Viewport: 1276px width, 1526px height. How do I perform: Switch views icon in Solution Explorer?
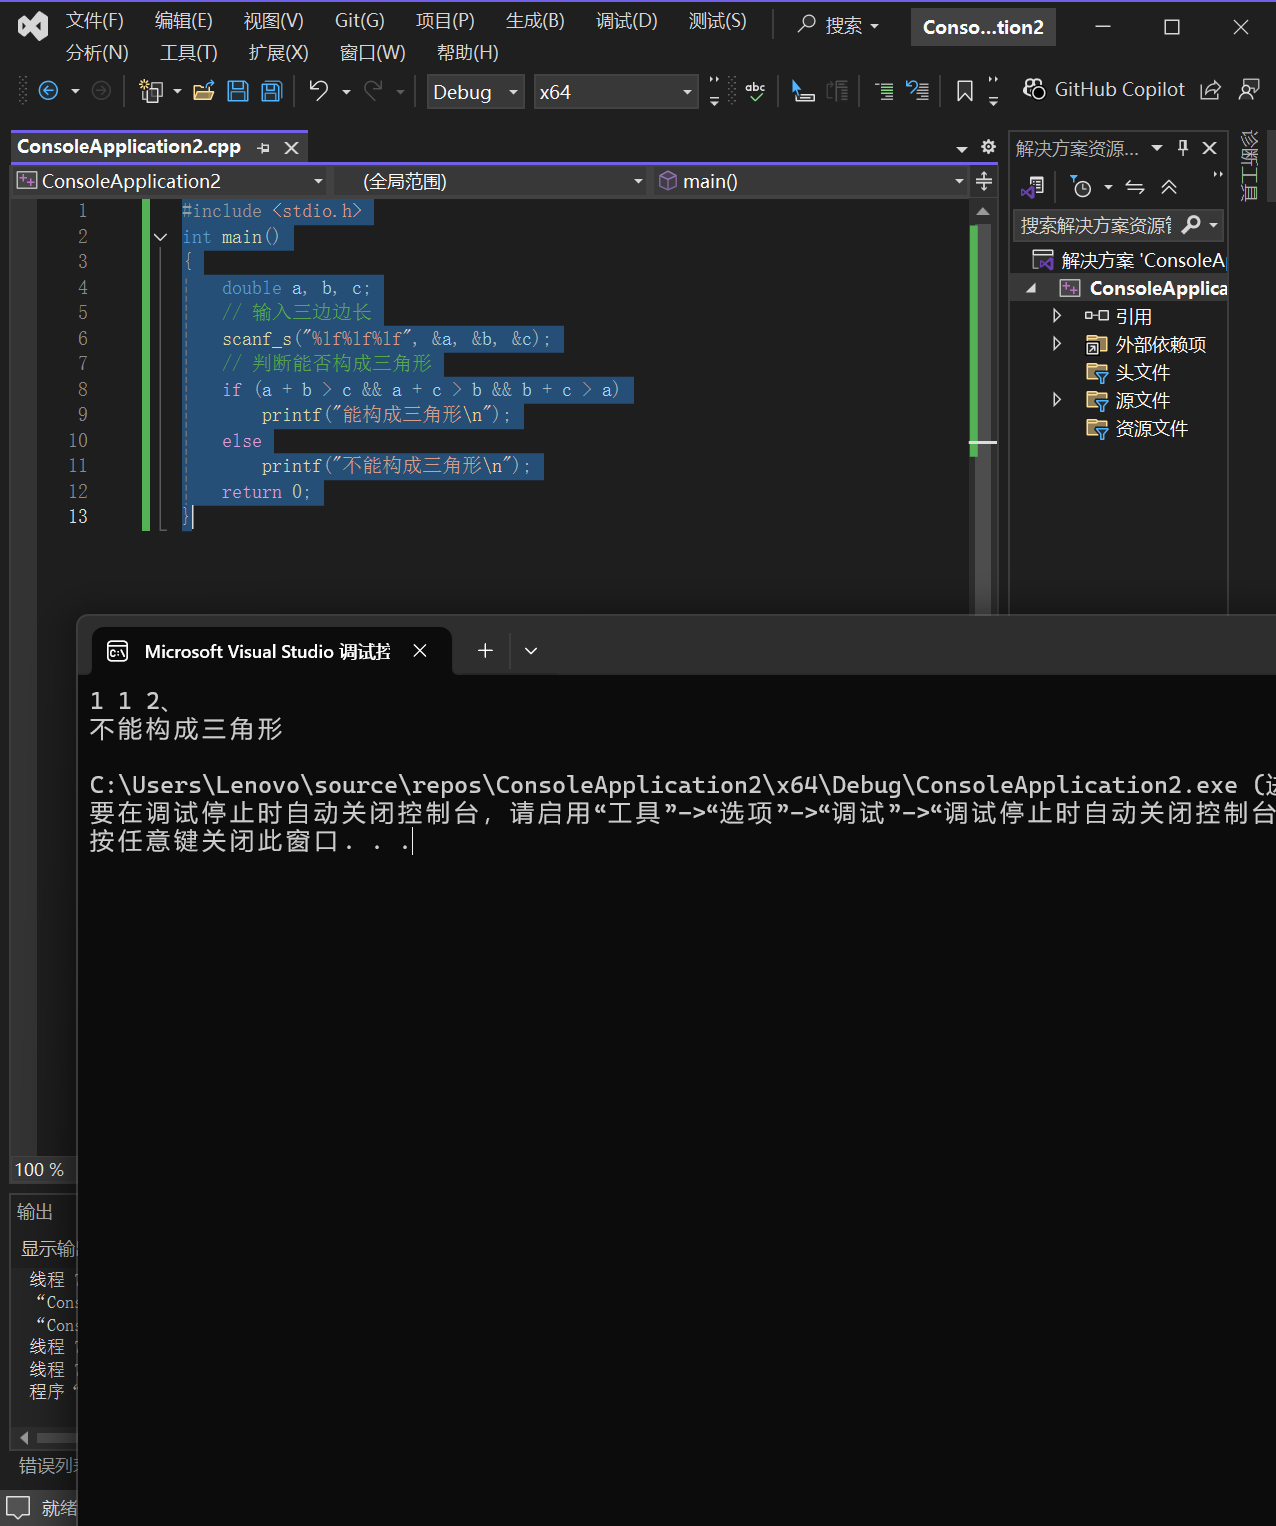tap(1033, 187)
